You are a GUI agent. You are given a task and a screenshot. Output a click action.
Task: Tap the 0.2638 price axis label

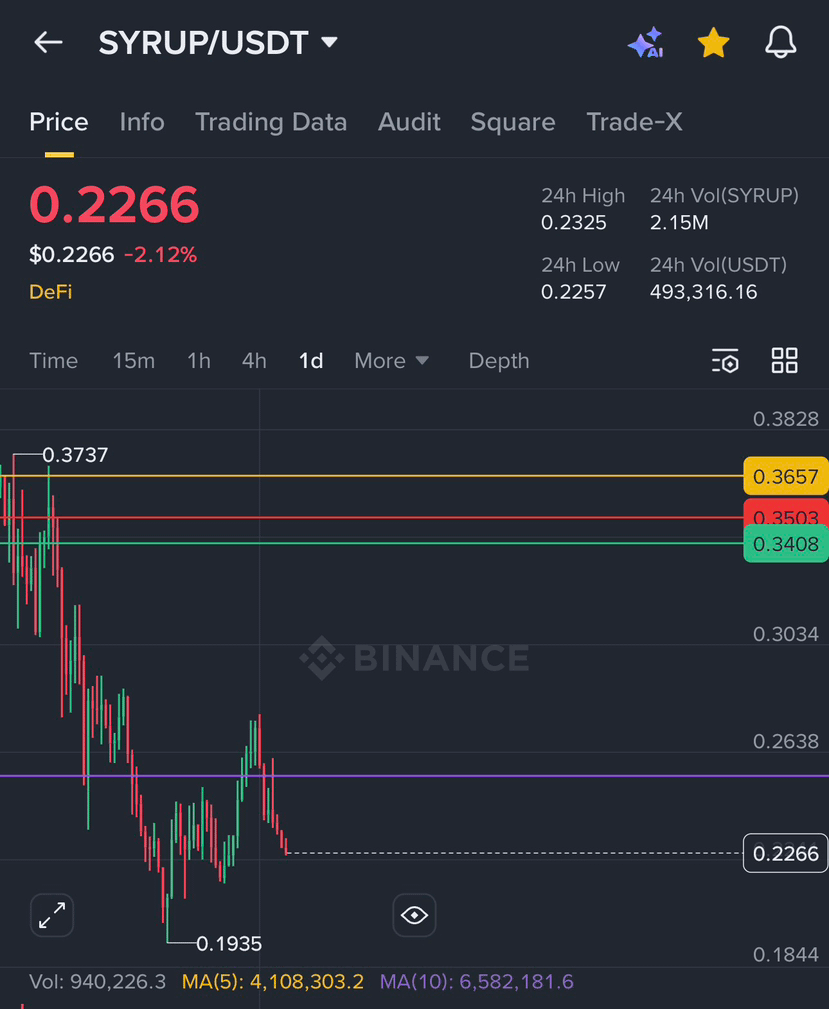click(786, 742)
